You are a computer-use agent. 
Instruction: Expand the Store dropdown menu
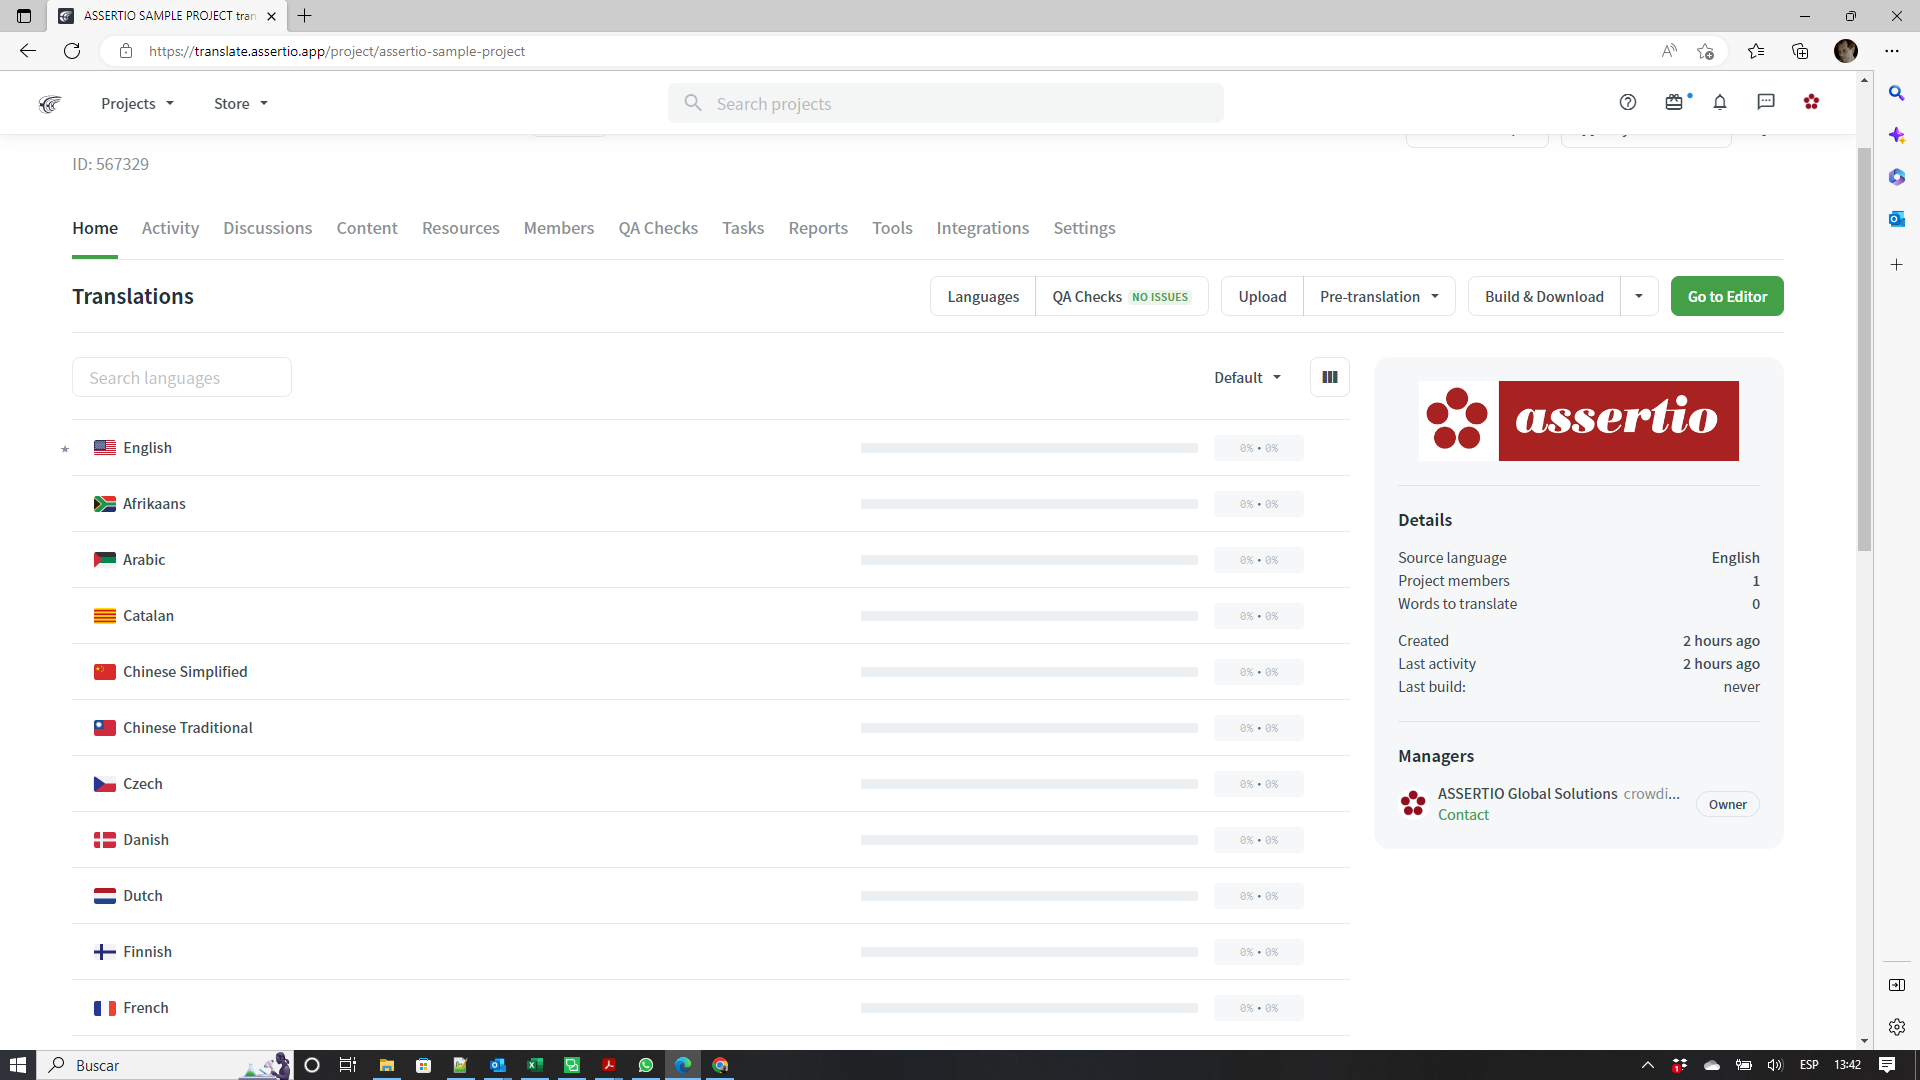[x=241, y=103]
